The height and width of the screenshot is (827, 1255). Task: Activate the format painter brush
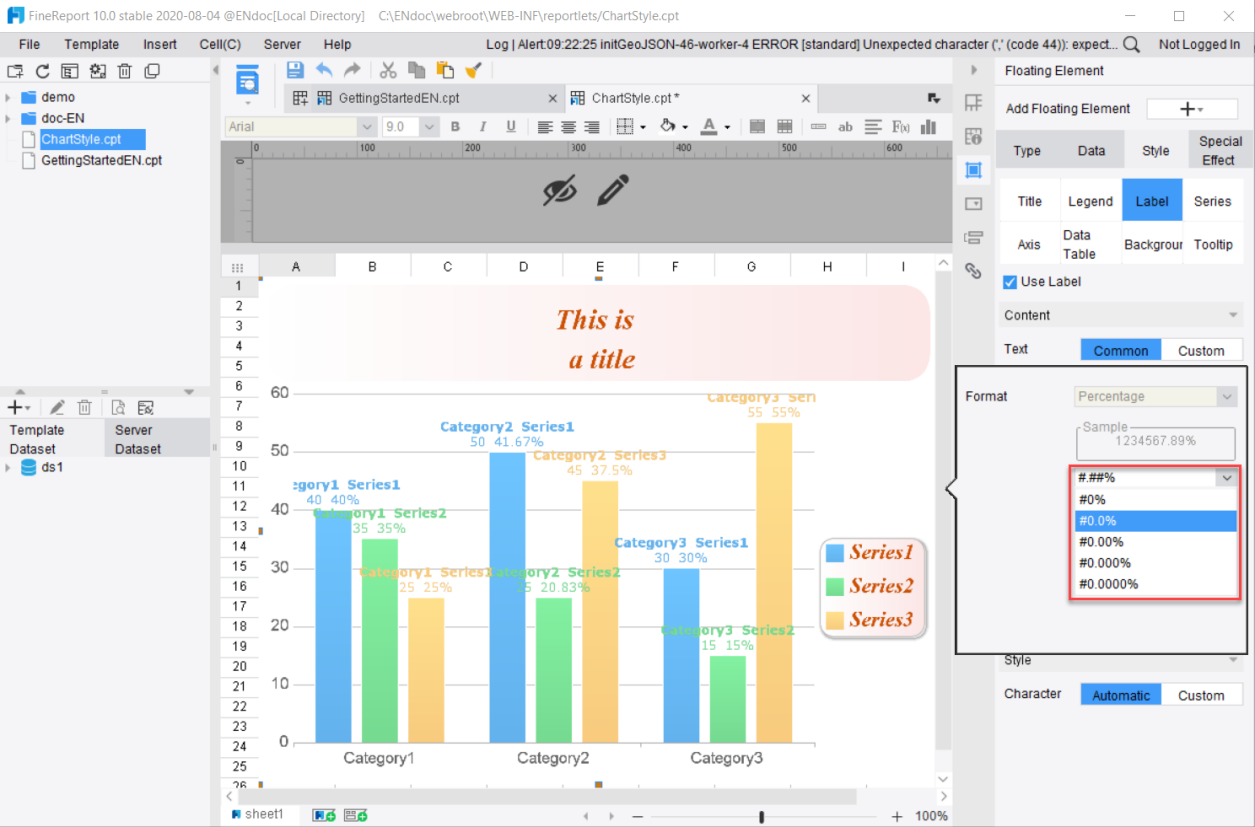click(x=474, y=70)
